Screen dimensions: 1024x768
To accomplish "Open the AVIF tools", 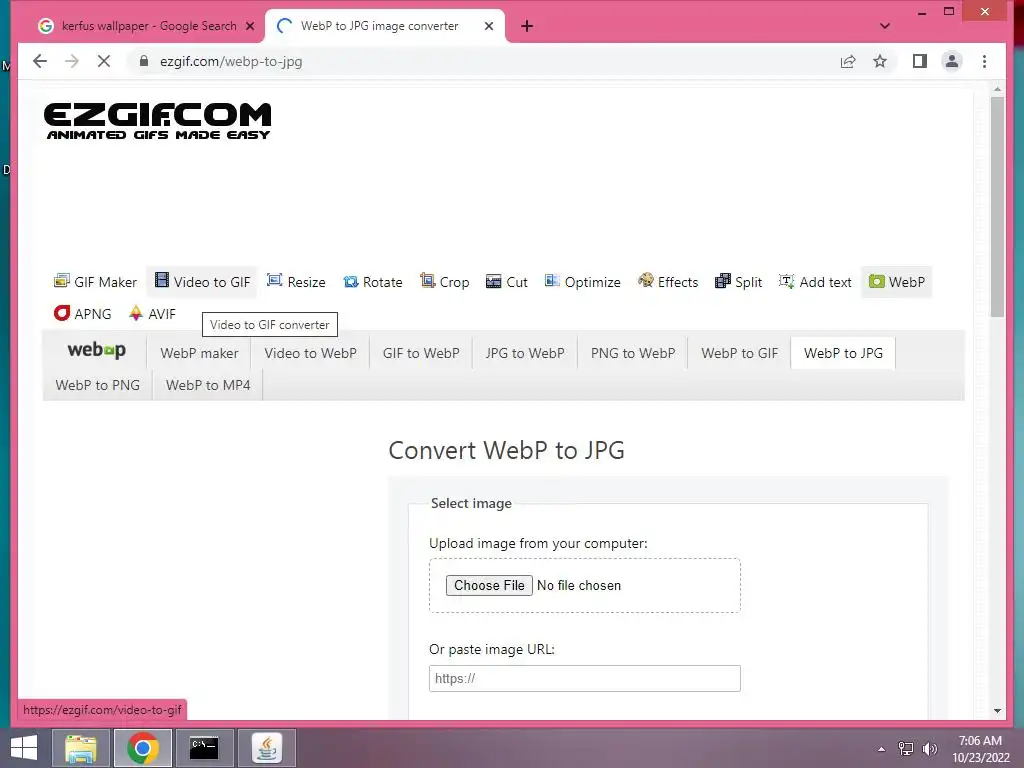I will 153,314.
